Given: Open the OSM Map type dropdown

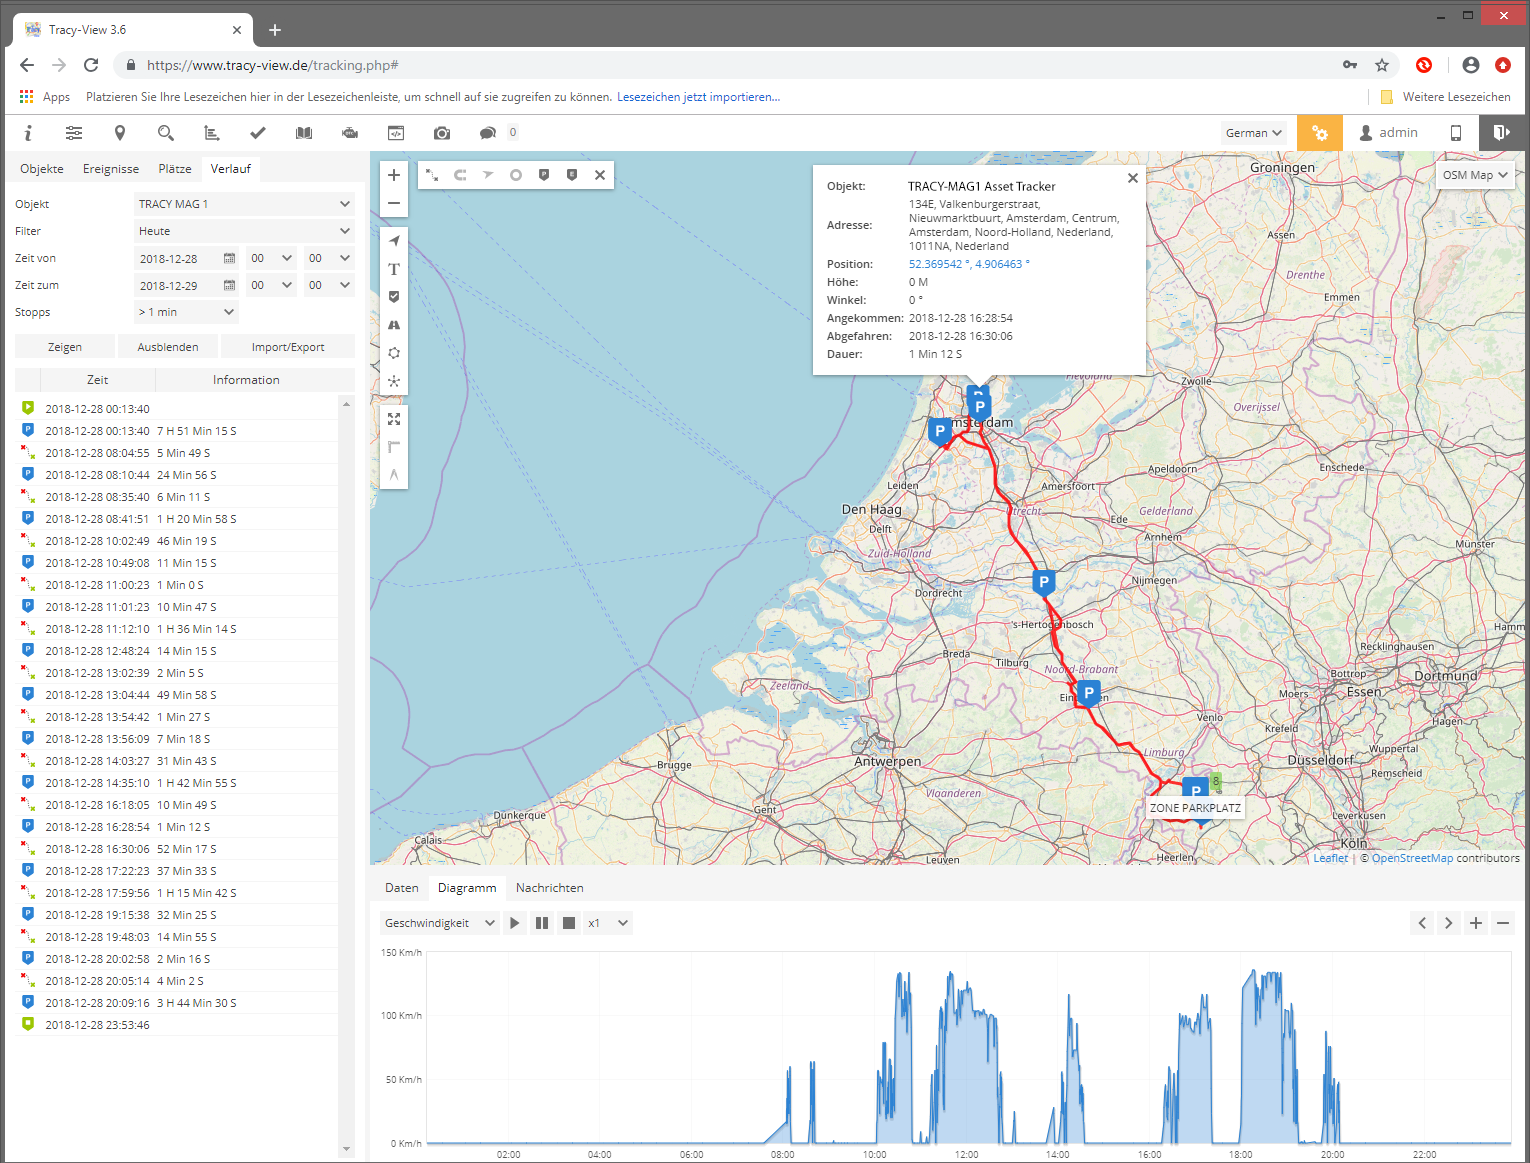Looking at the screenshot, I should click(x=1476, y=175).
